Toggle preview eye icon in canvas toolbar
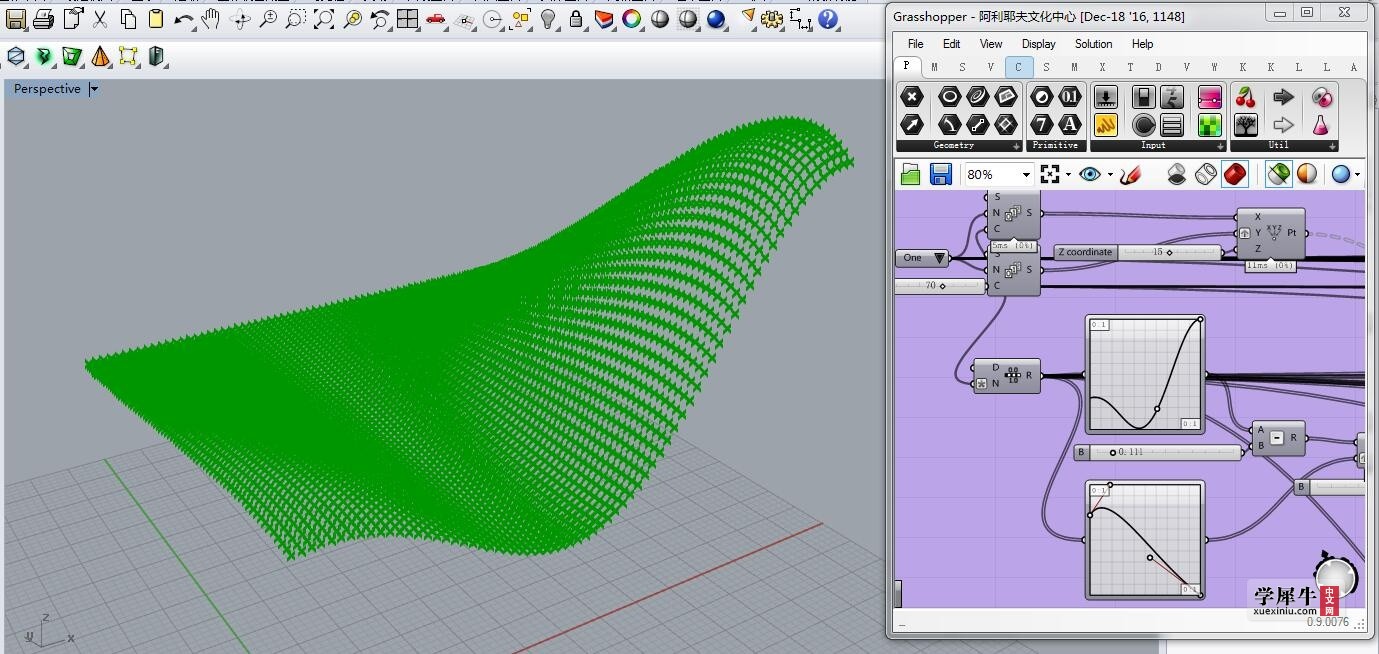The width and height of the screenshot is (1379, 654). [1089, 174]
